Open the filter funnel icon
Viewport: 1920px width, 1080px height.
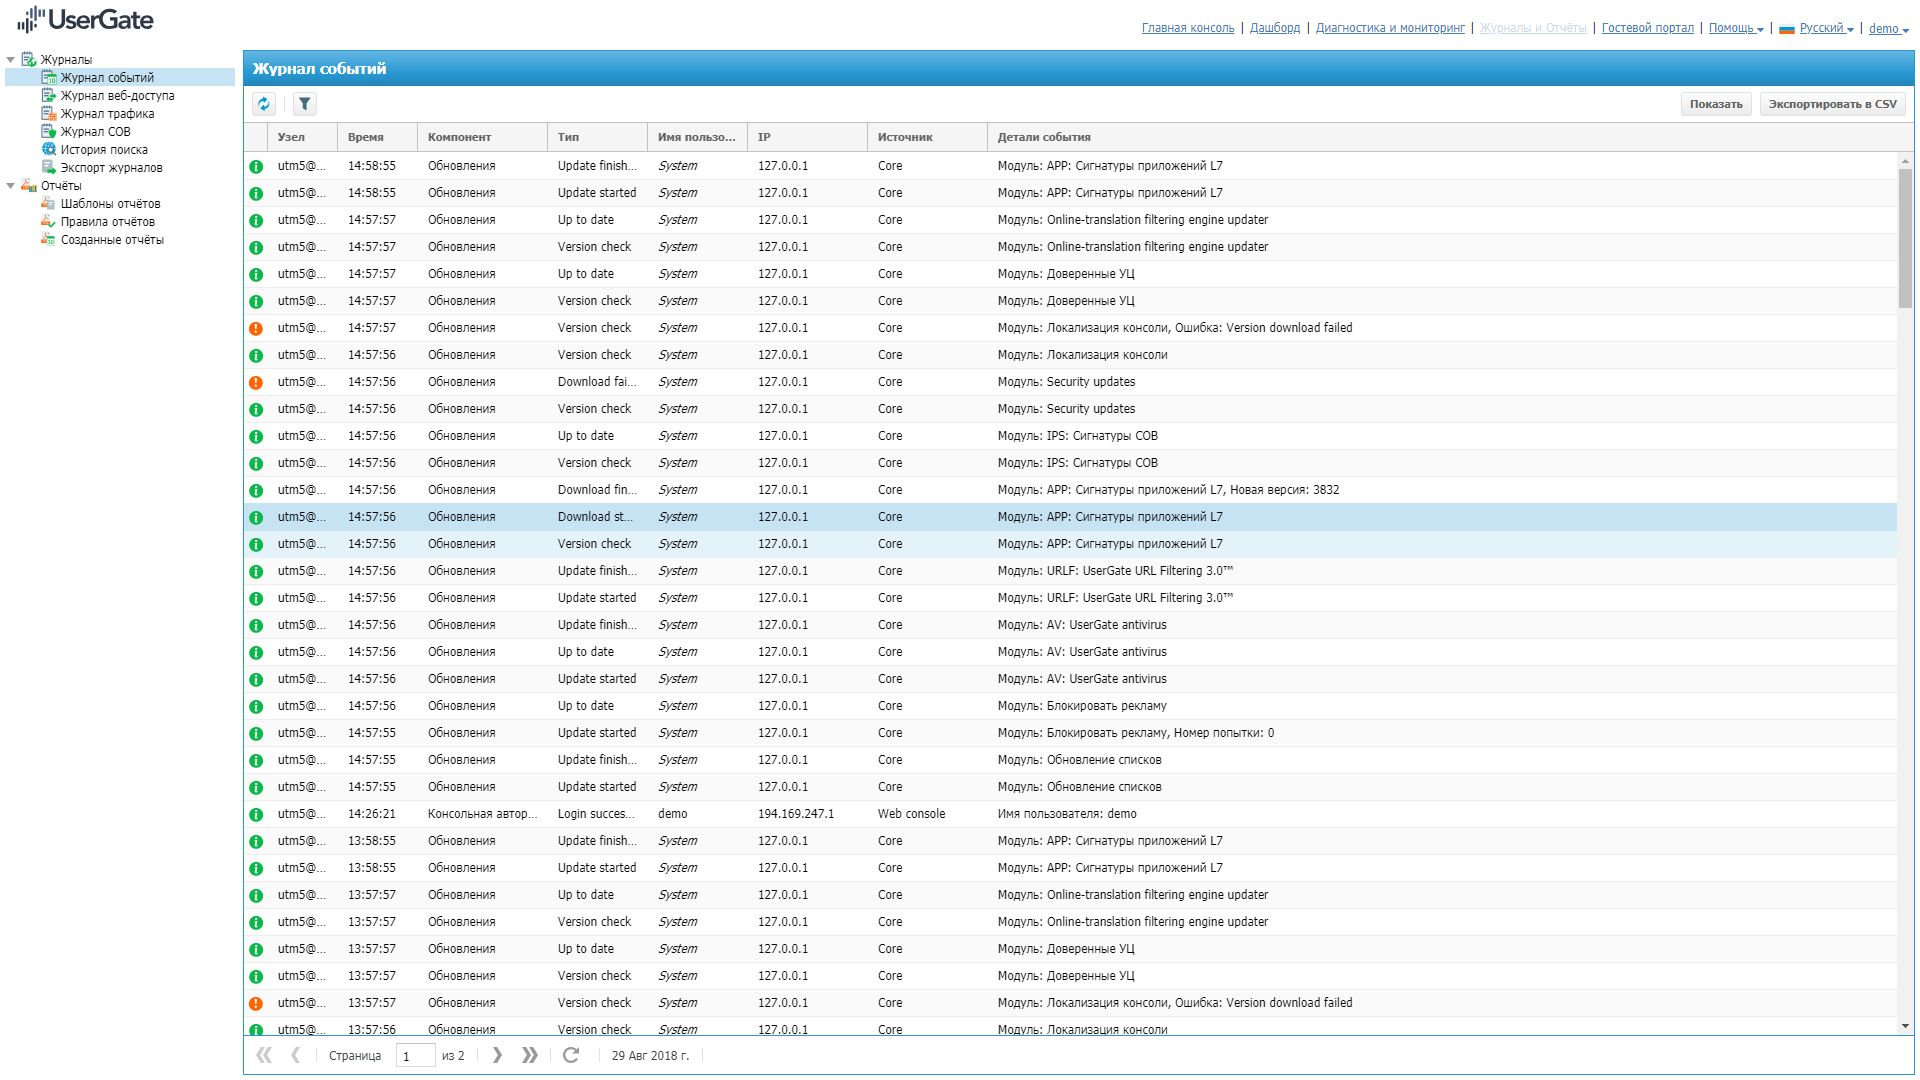[x=305, y=104]
